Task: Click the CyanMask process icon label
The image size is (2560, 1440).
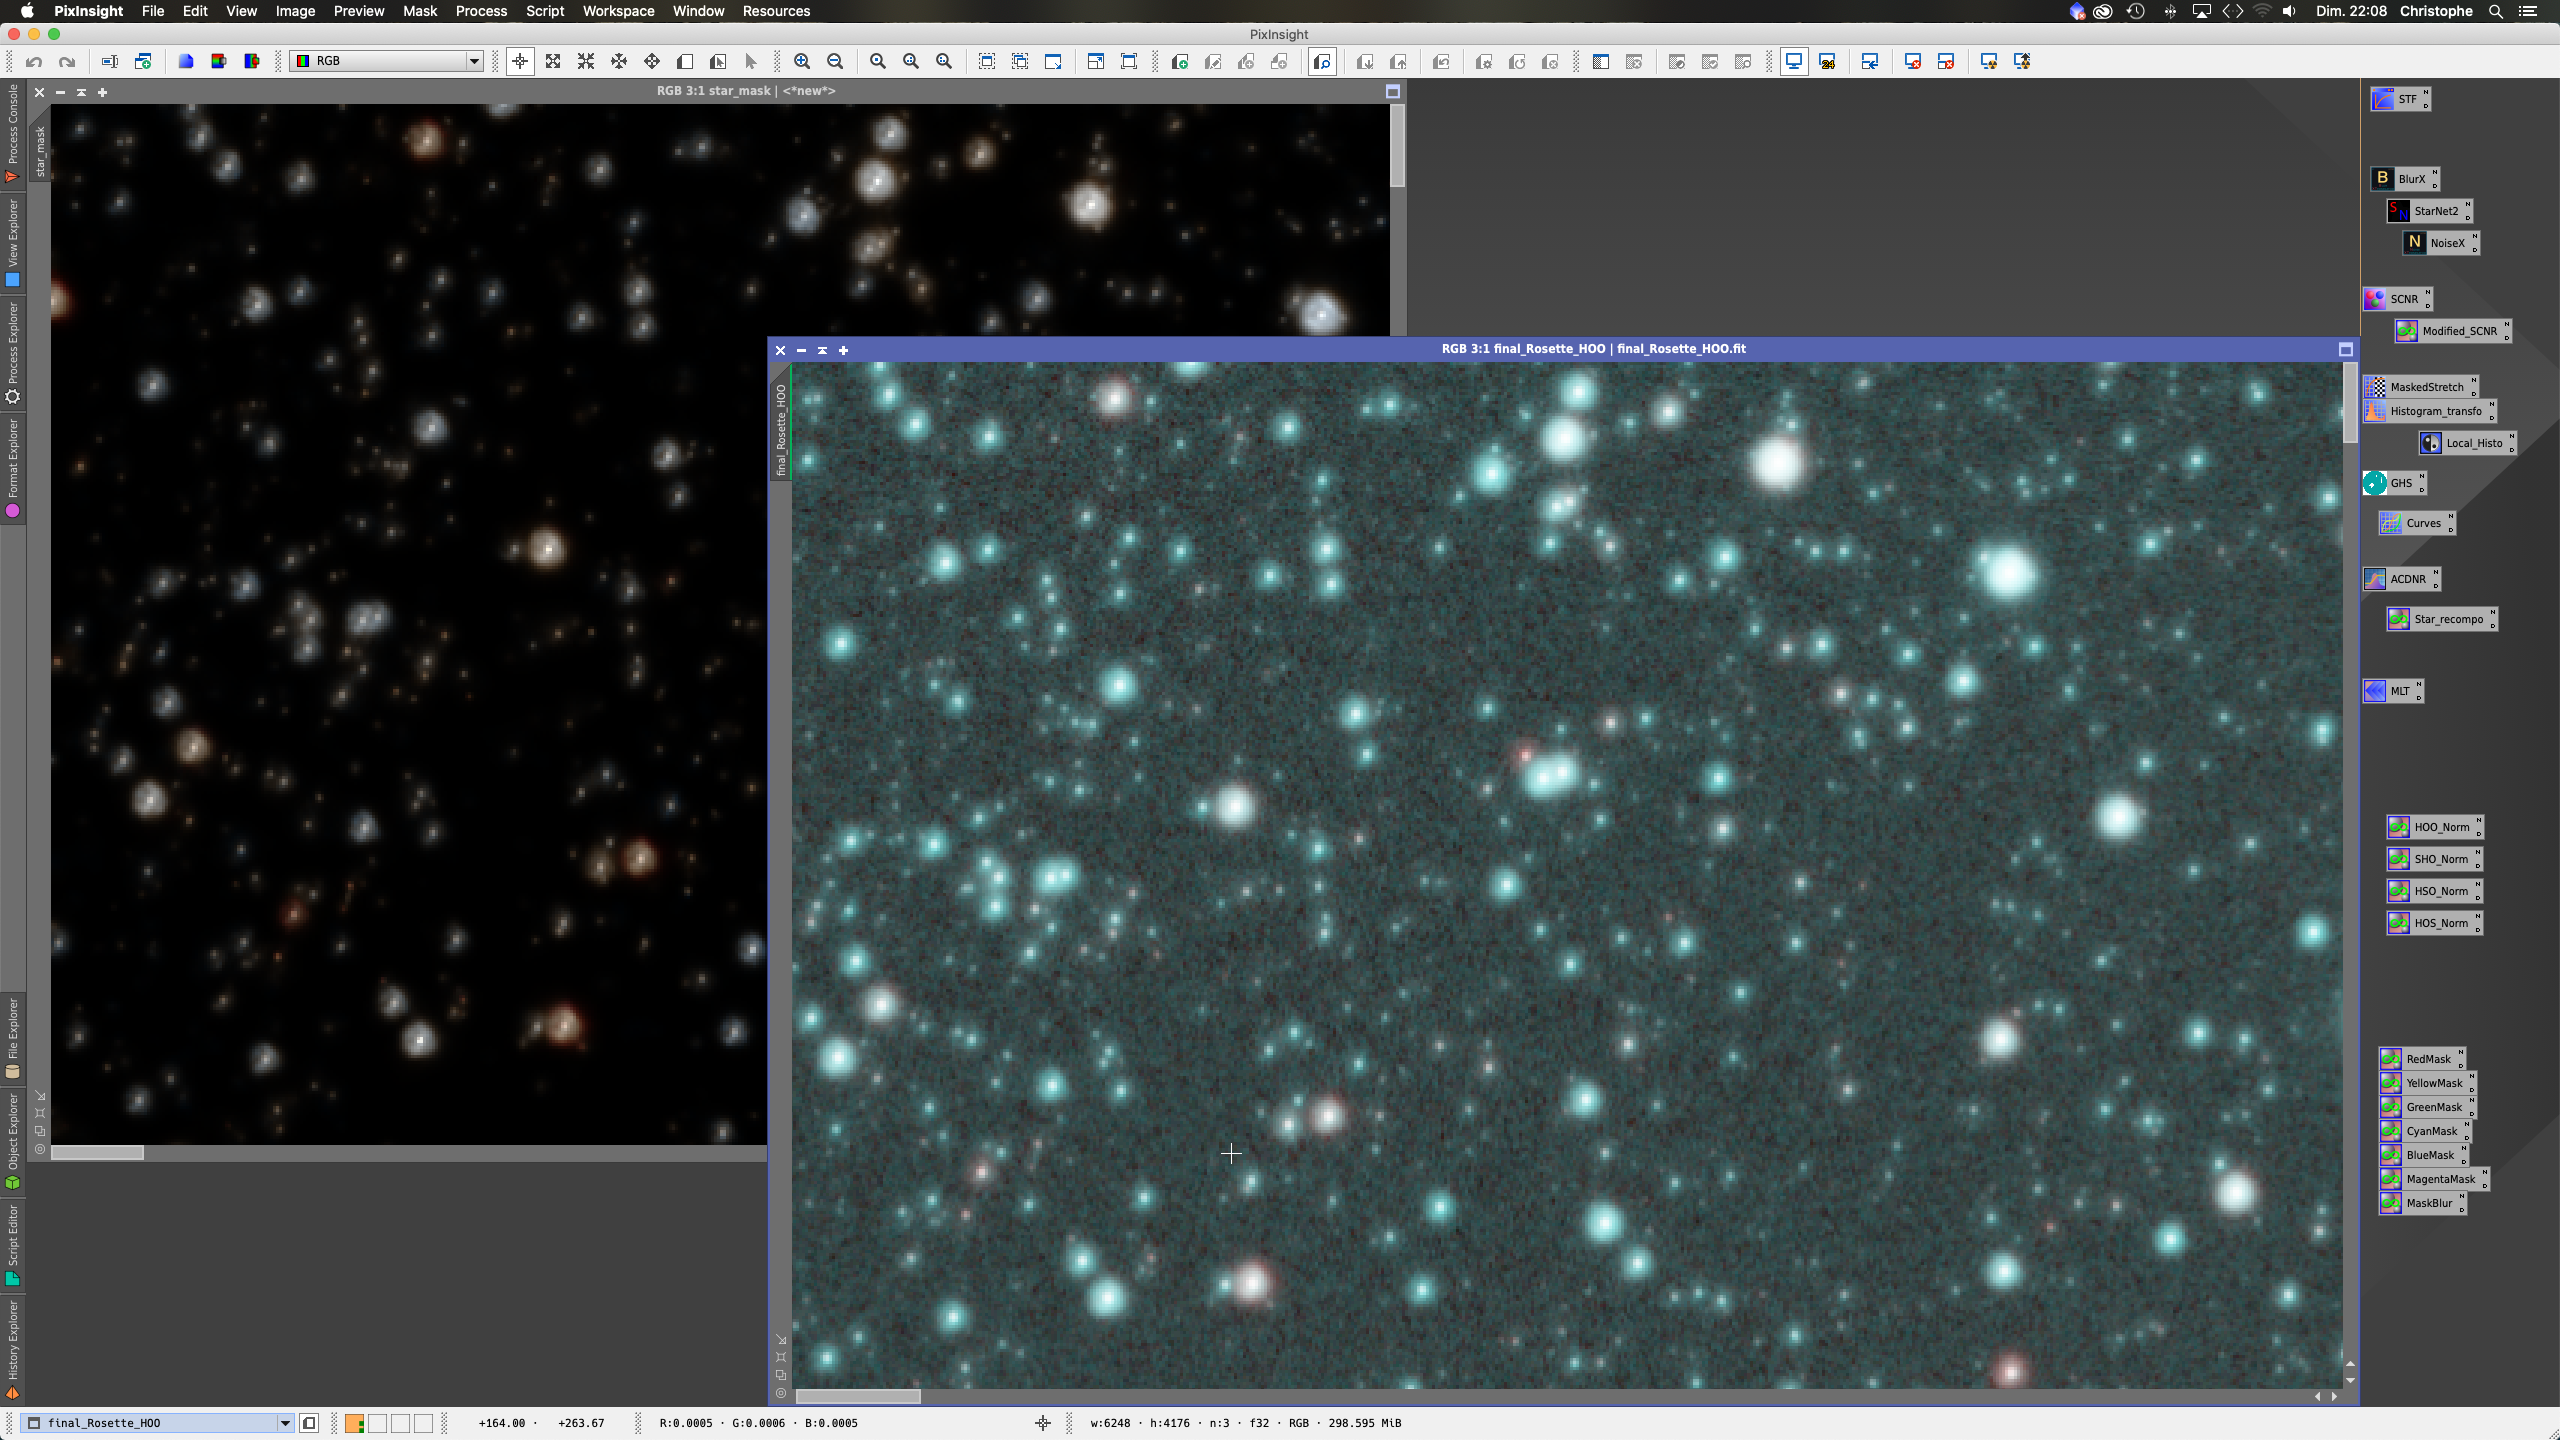Action: pyautogui.click(x=2431, y=1131)
